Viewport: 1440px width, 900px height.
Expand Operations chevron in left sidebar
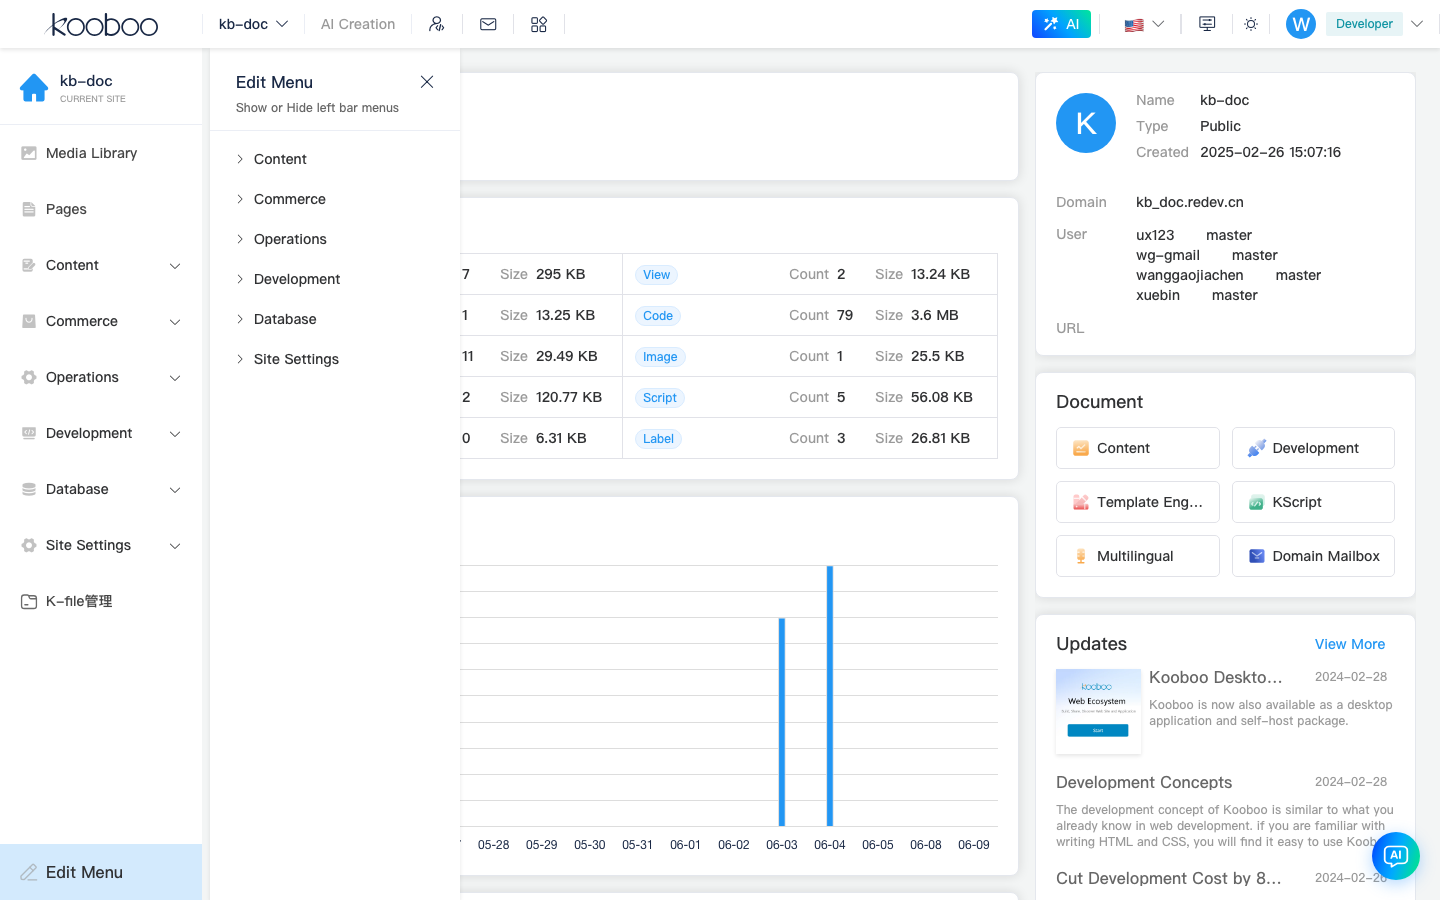[175, 378]
